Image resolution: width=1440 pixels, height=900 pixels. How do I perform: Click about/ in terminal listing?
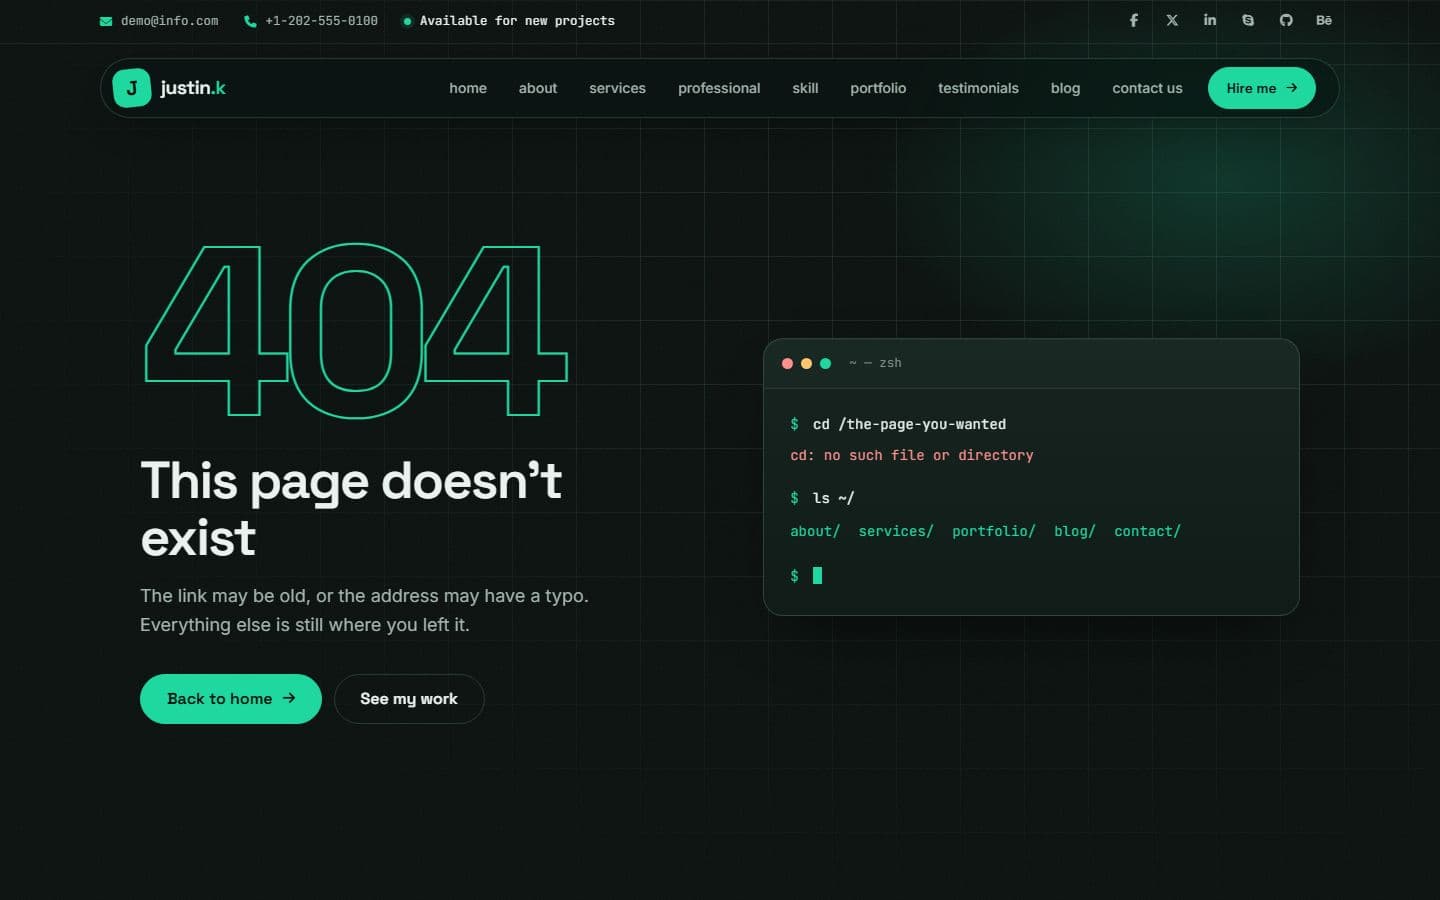click(x=815, y=531)
